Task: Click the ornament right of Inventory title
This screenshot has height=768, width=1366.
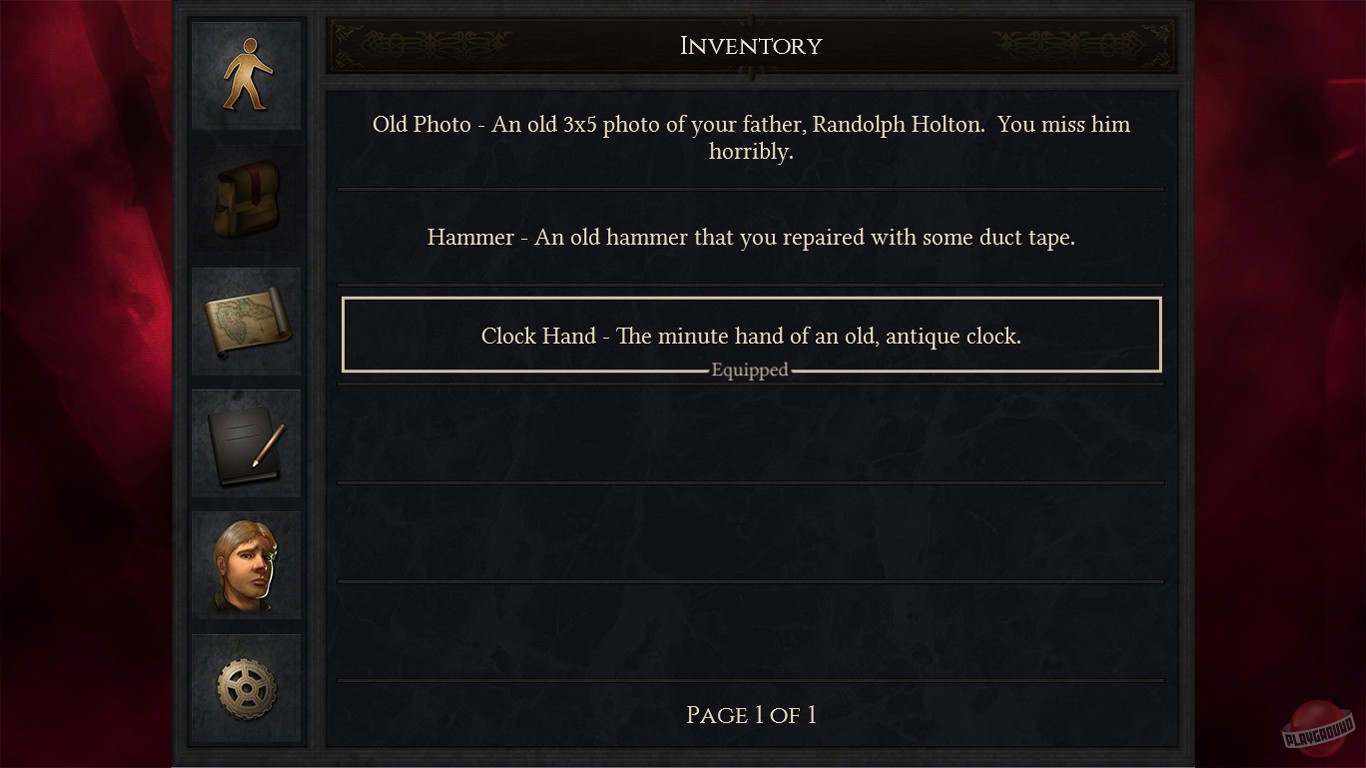Action: 1080,44
